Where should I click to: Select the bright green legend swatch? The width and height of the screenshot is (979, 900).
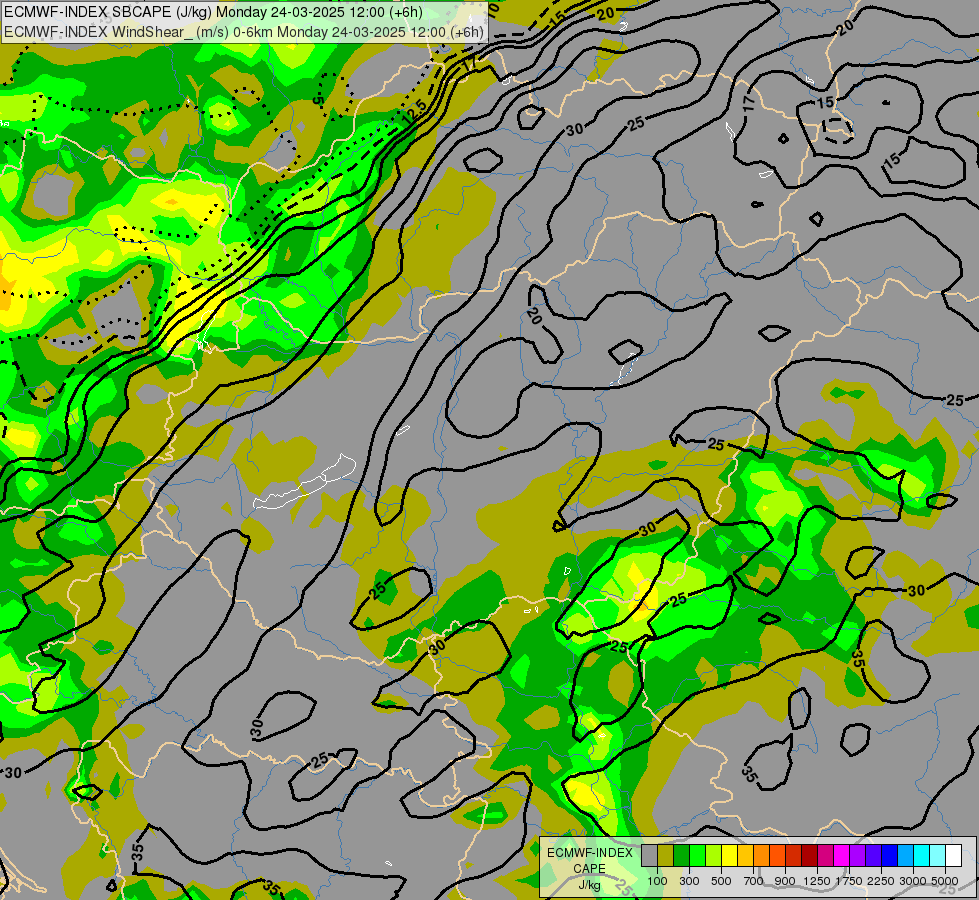click(x=697, y=856)
